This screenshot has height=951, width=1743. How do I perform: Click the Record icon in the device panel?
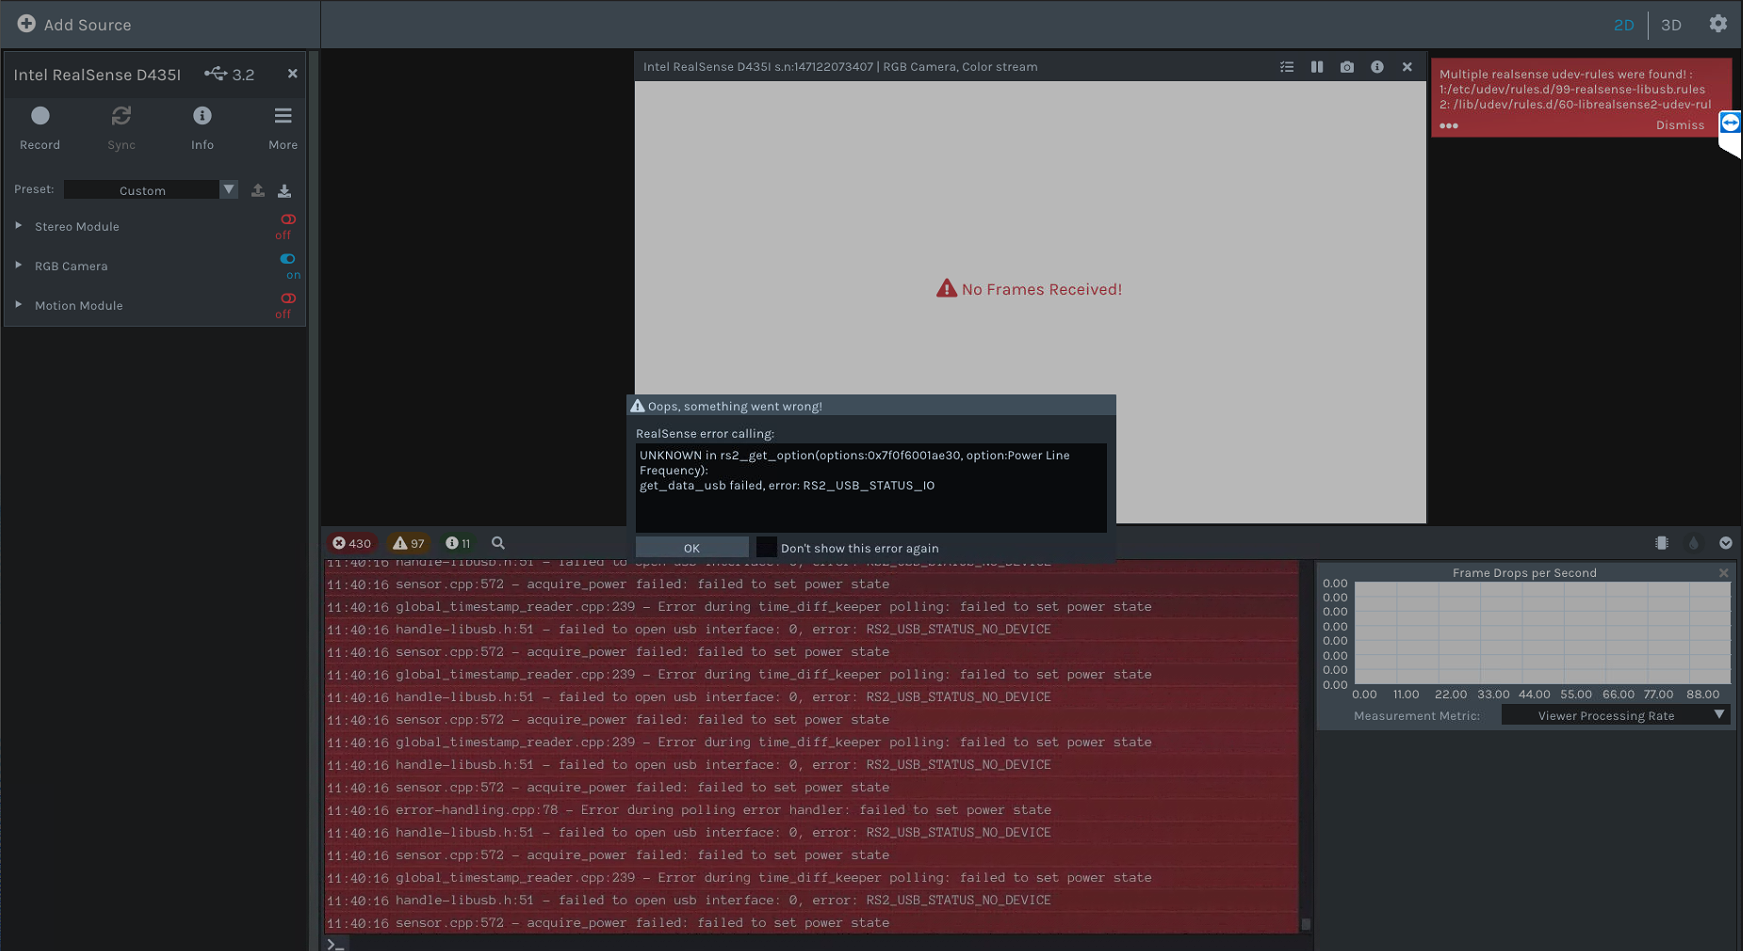point(40,115)
